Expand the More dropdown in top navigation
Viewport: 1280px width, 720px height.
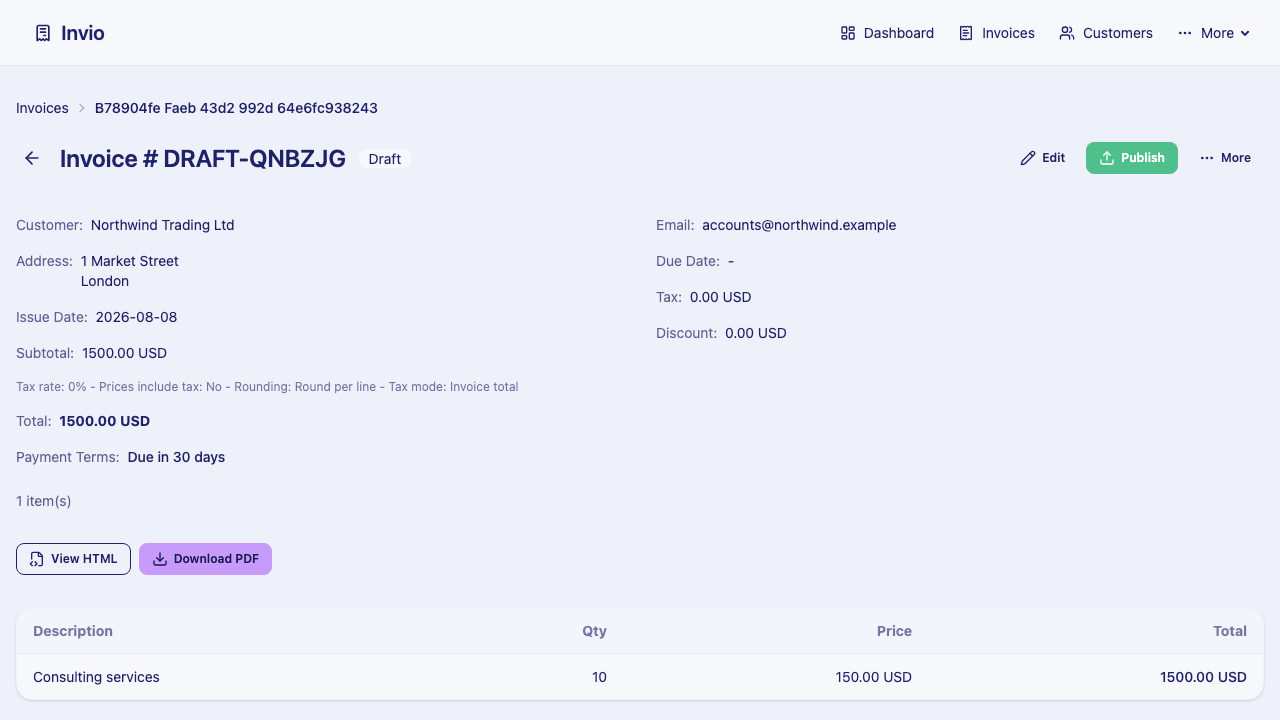(1214, 33)
